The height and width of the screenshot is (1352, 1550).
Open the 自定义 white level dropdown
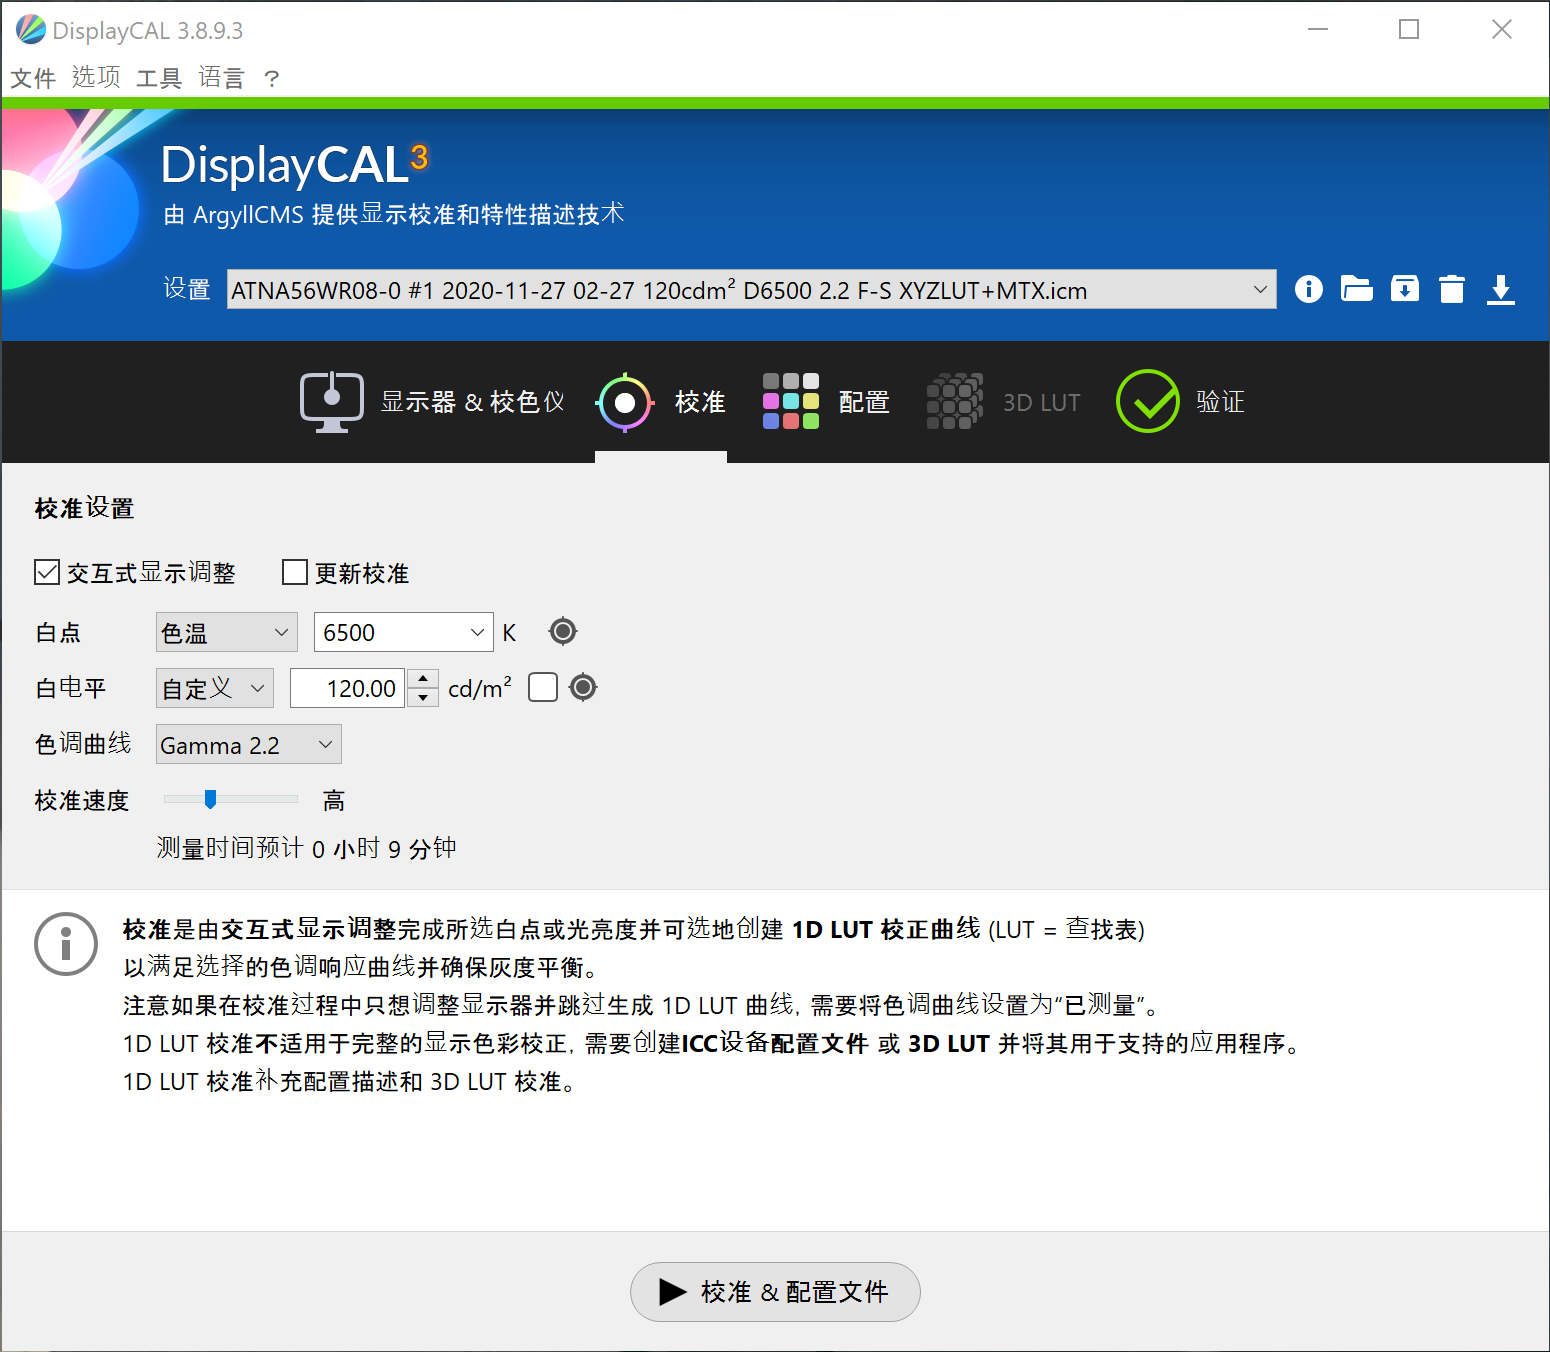click(x=215, y=688)
